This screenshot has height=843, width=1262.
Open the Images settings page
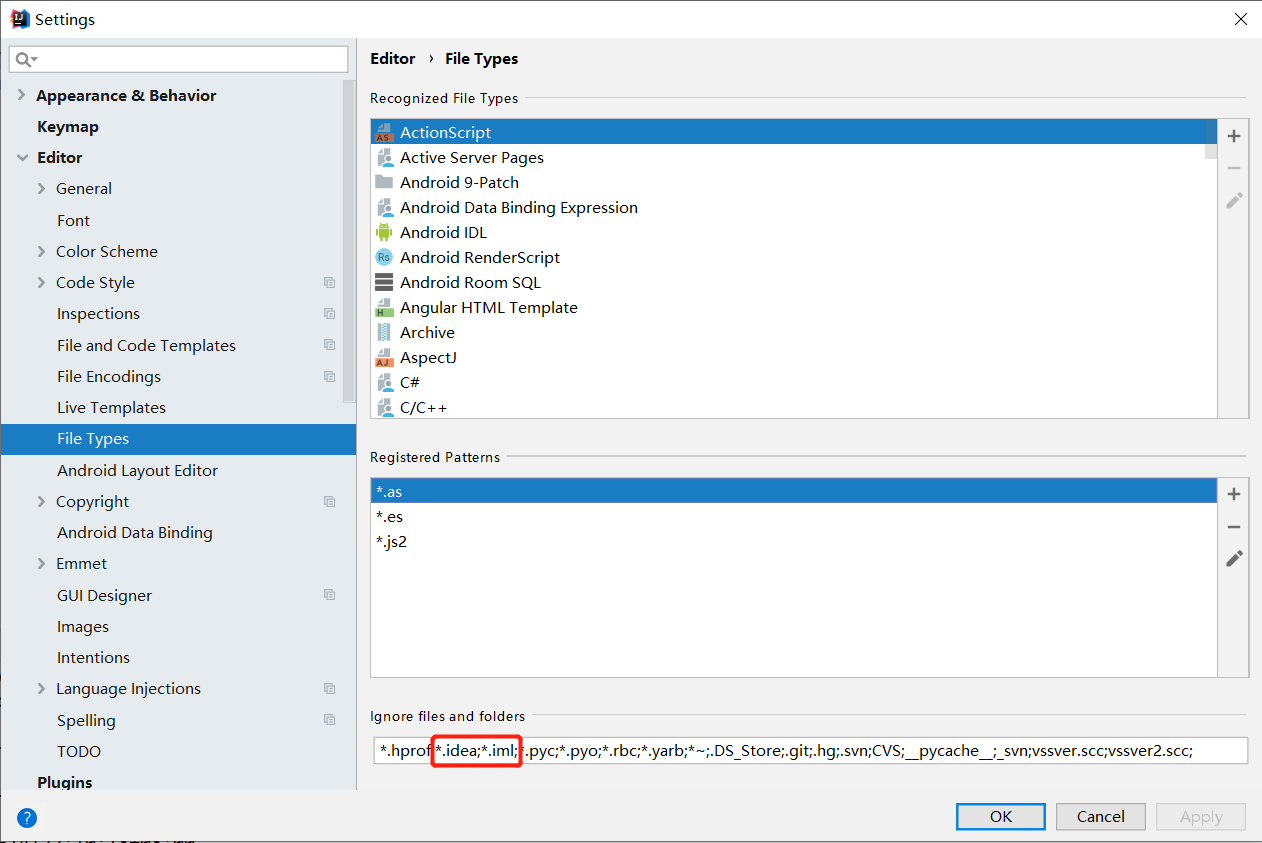[x=83, y=627]
